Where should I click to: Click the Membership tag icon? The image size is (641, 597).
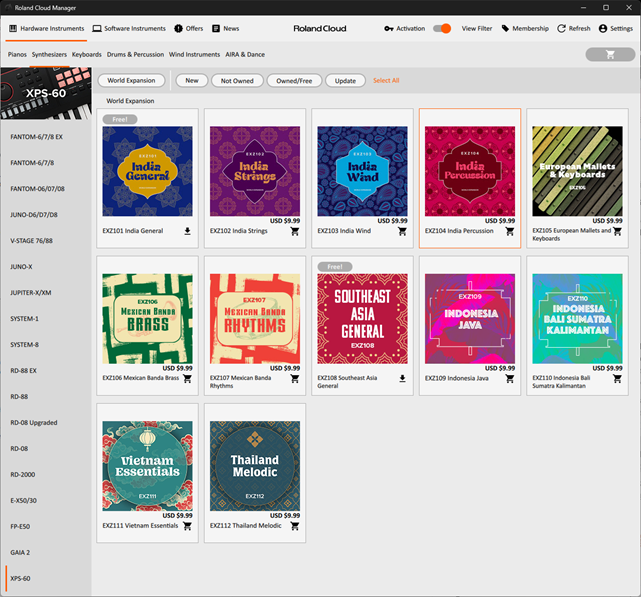coord(505,29)
